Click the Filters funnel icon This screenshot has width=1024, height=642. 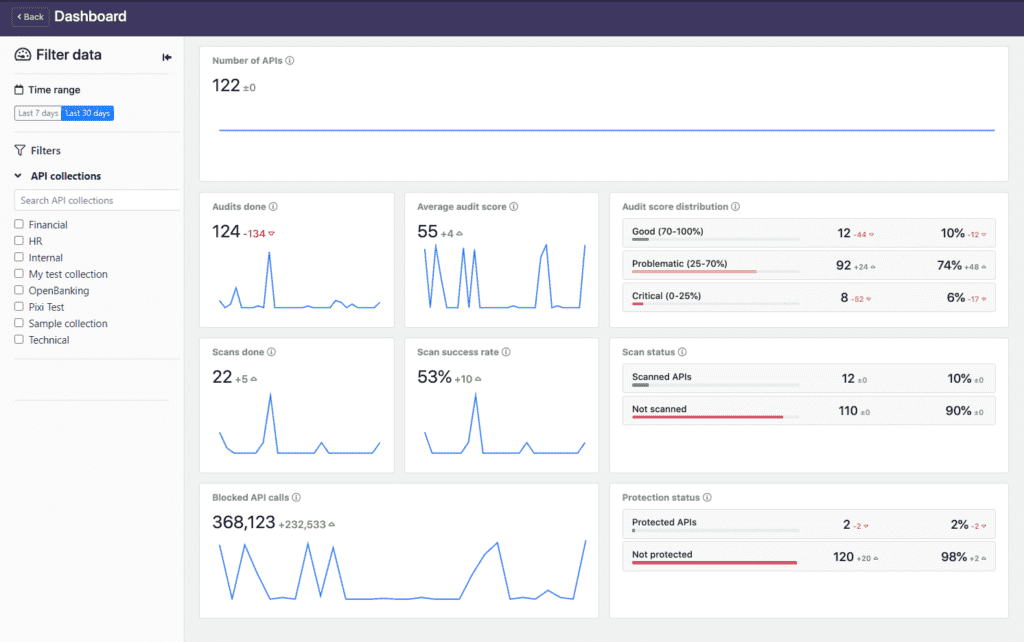click(19, 150)
